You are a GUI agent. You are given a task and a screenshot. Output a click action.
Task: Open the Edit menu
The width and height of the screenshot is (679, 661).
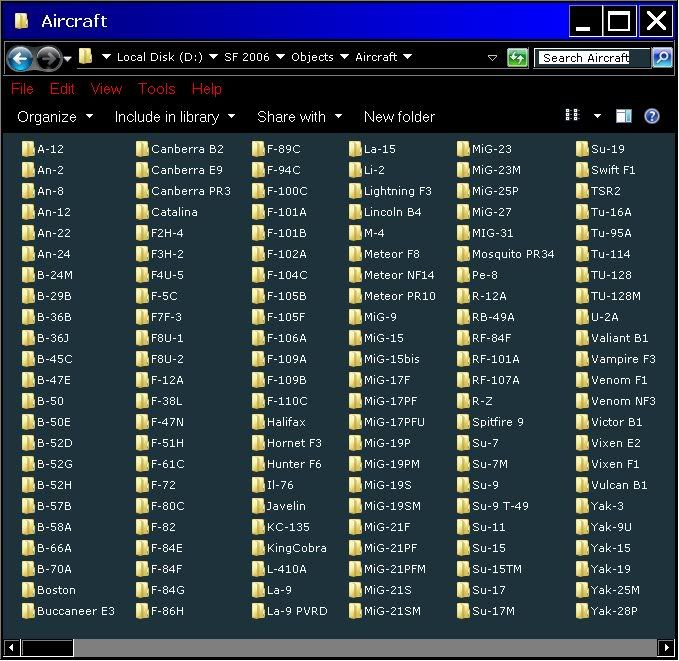click(x=62, y=89)
